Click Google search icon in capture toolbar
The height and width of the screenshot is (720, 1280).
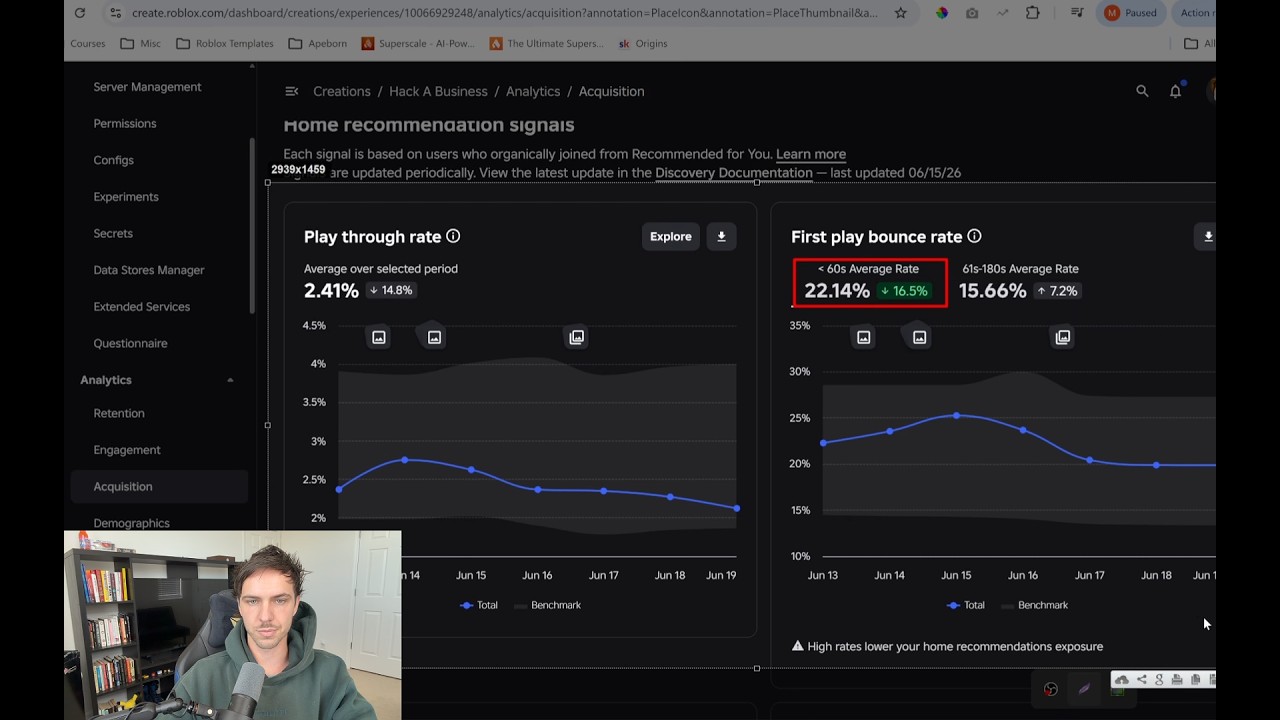pyautogui.click(x=1159, y=680)
